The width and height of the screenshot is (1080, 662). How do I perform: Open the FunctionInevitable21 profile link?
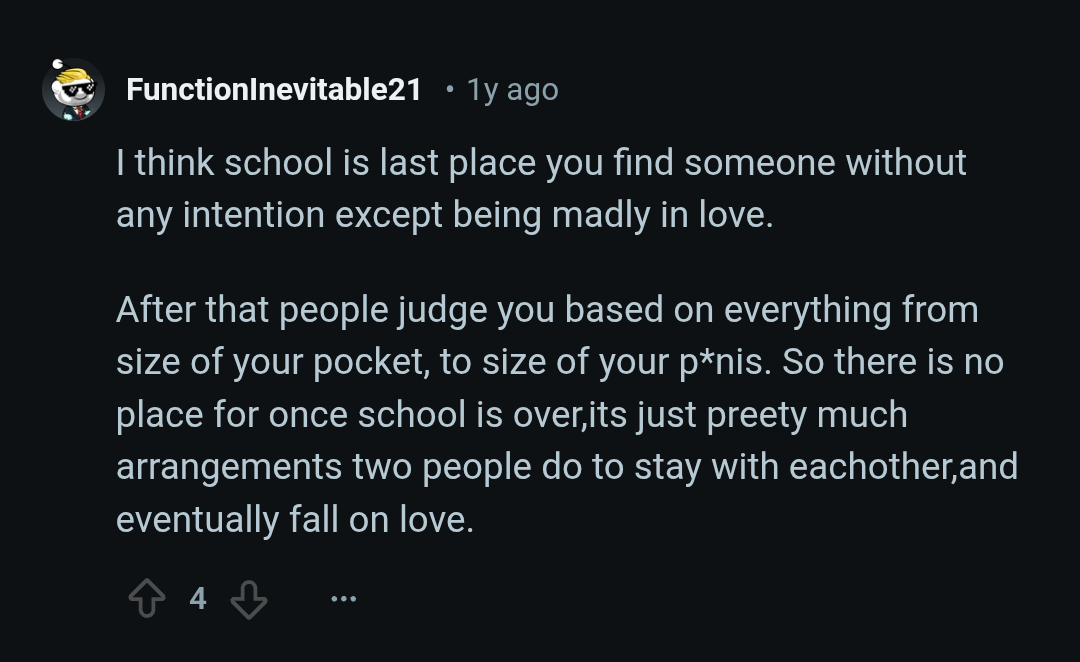pyautogui.click(x=274, y=90)
